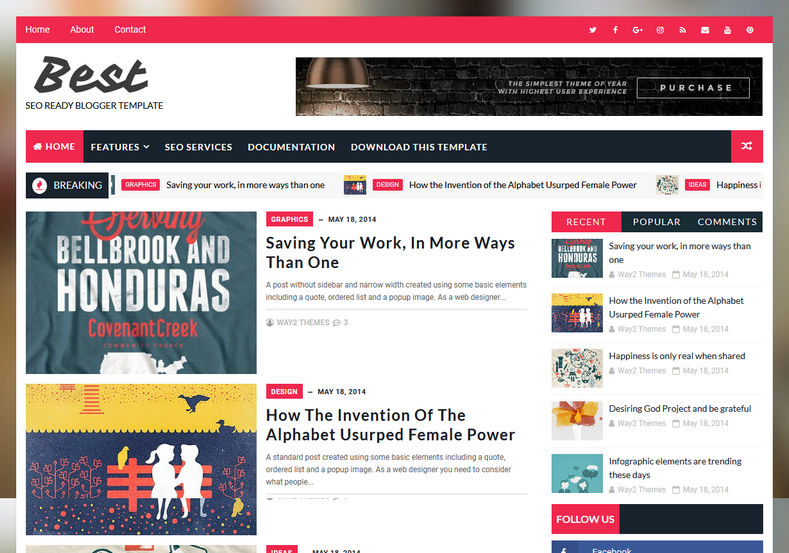Click the Instagram icon in header

coord(660,30)
